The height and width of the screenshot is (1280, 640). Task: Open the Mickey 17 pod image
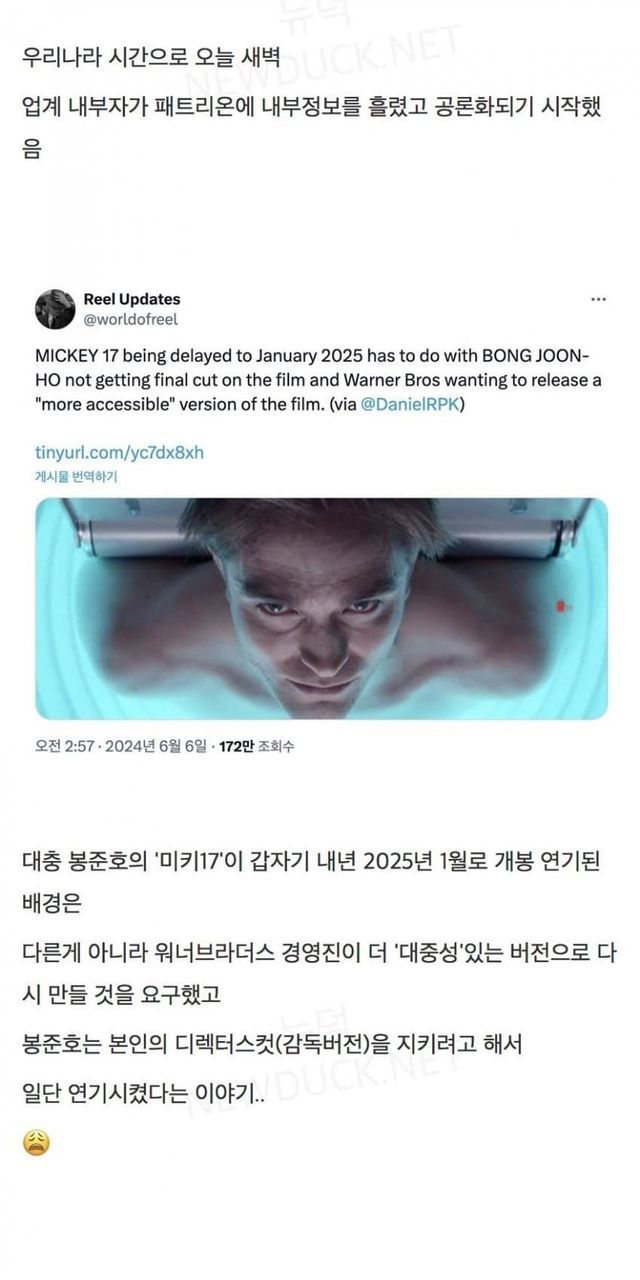tap(321, 609)
